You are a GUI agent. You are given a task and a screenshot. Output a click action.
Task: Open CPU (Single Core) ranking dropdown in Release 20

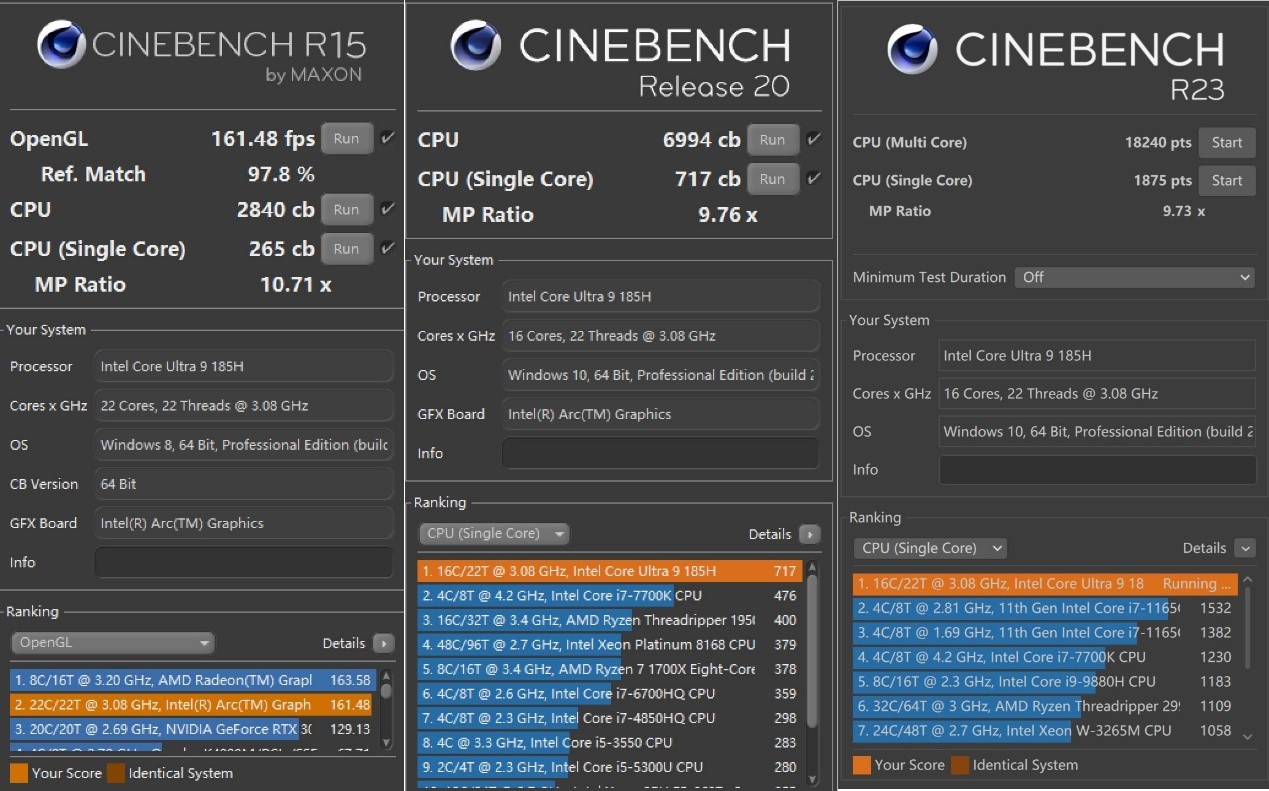[494, 534]
